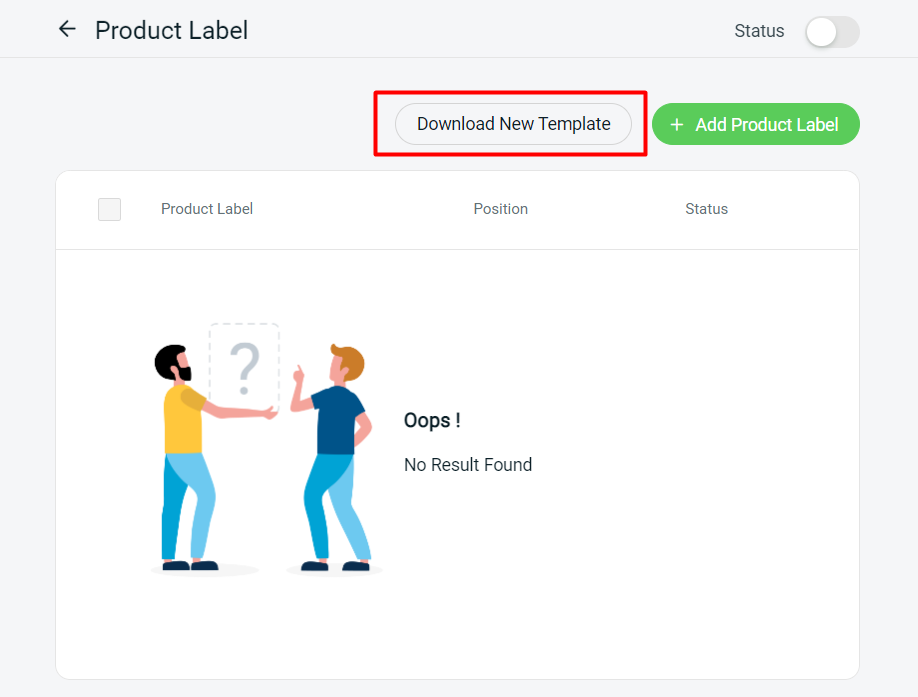This screenshot has width=918, height=697.
Task: Click the Product Label column header
Action: click(206, 209)
